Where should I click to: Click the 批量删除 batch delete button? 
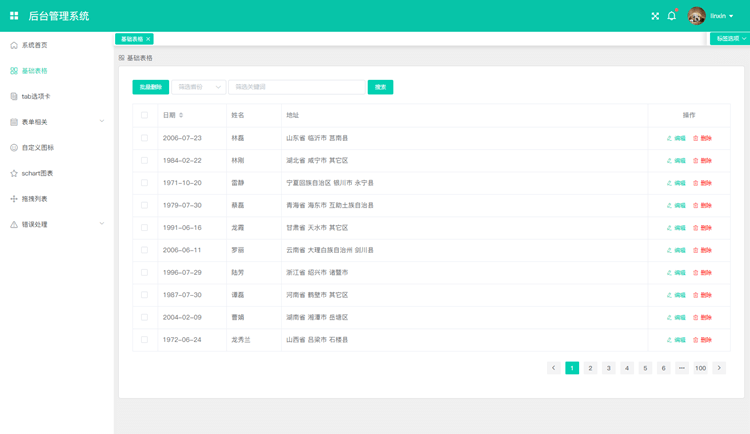coord(150,87)
